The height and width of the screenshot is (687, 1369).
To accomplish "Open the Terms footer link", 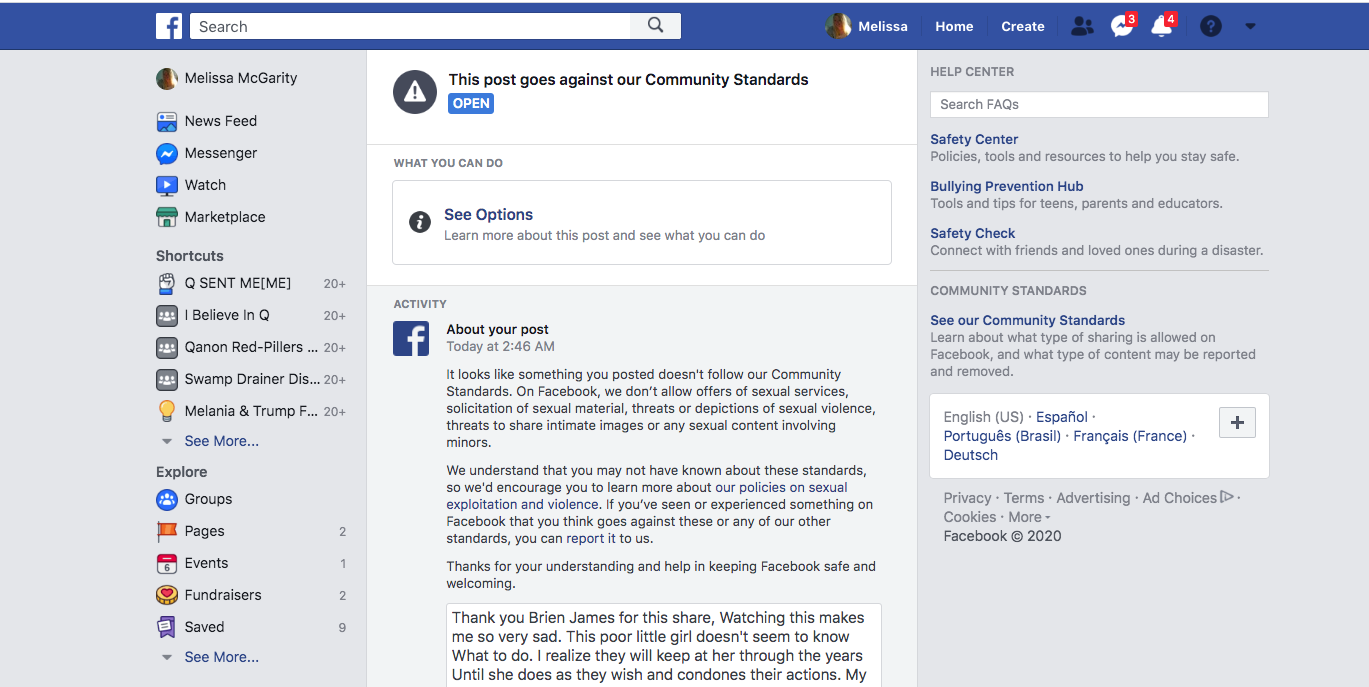I will [1024, 498].
